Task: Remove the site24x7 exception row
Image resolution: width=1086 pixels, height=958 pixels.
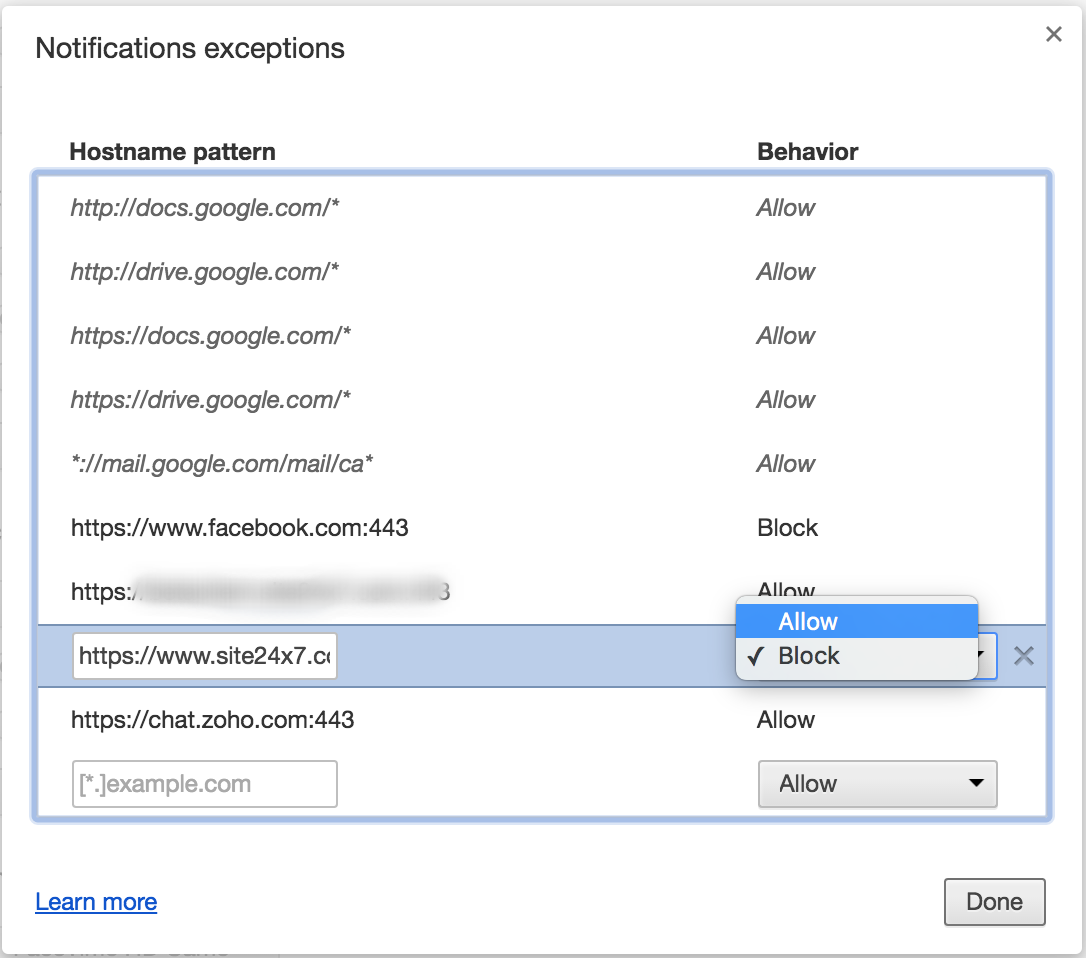Action: point(1023,656)
